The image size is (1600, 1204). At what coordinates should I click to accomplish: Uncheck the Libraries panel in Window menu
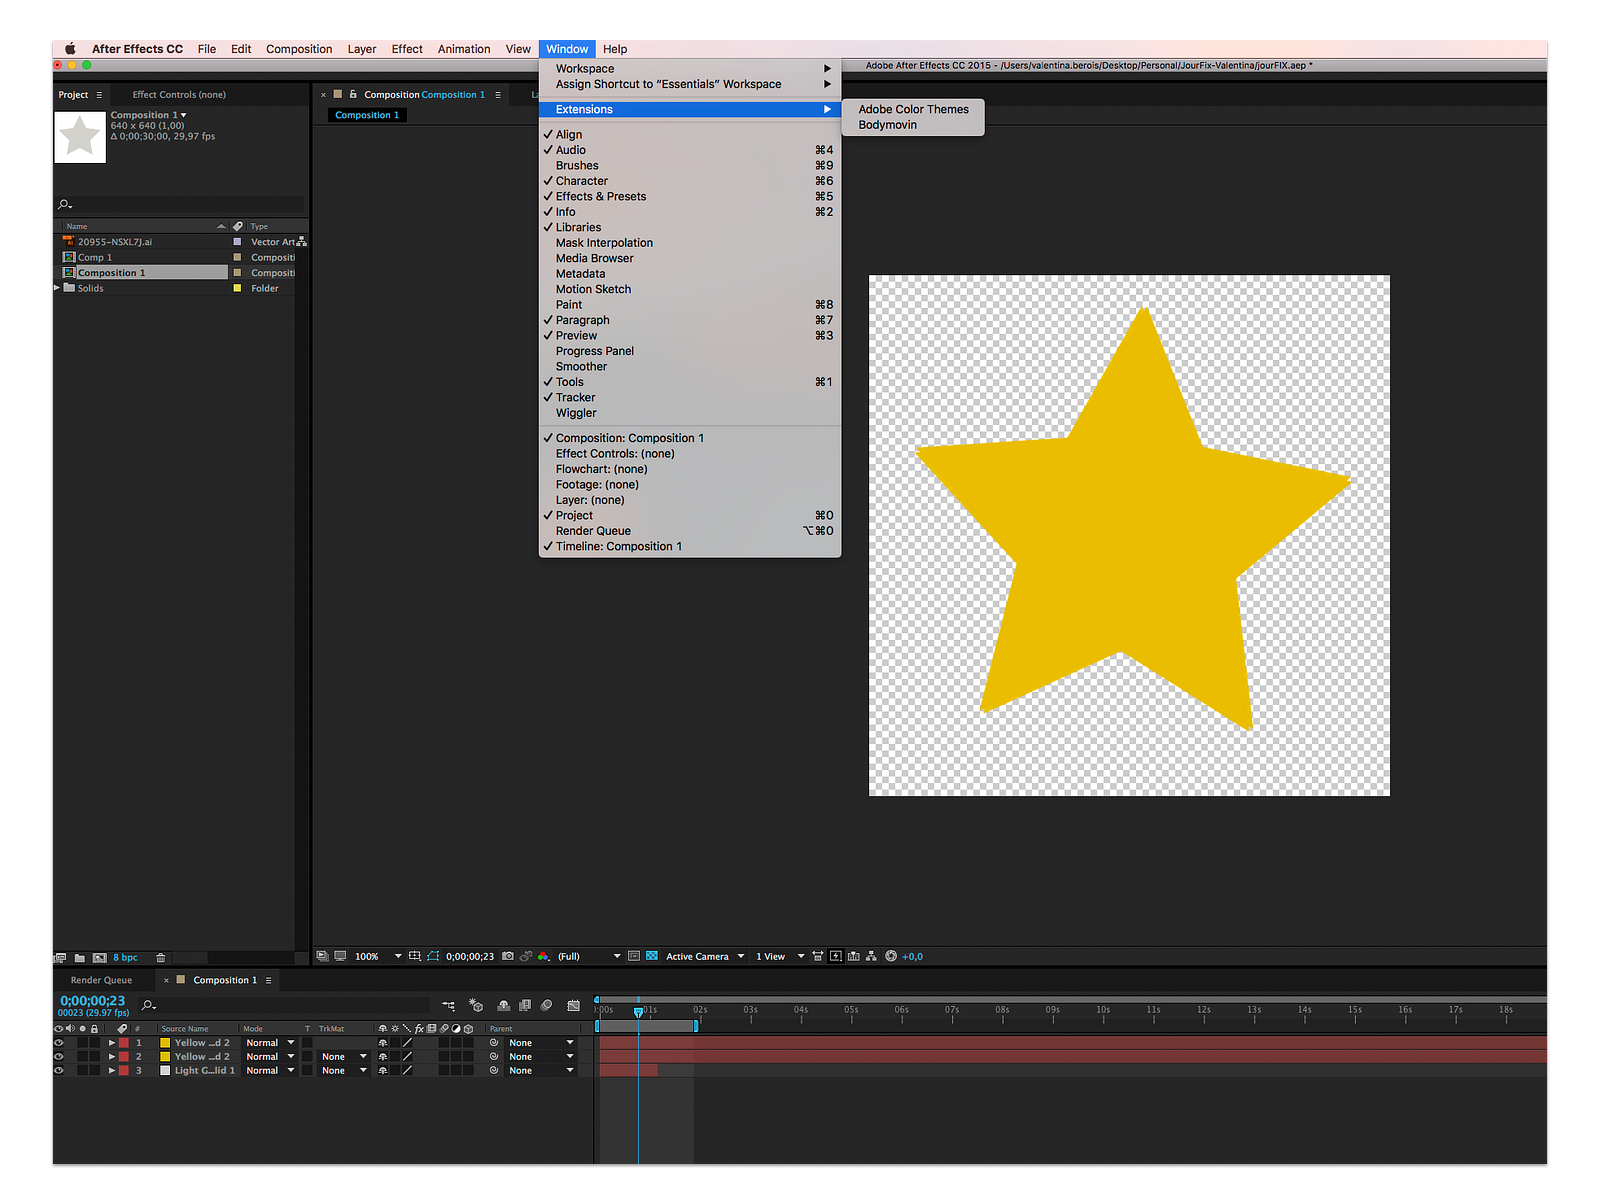coord(578,228)
